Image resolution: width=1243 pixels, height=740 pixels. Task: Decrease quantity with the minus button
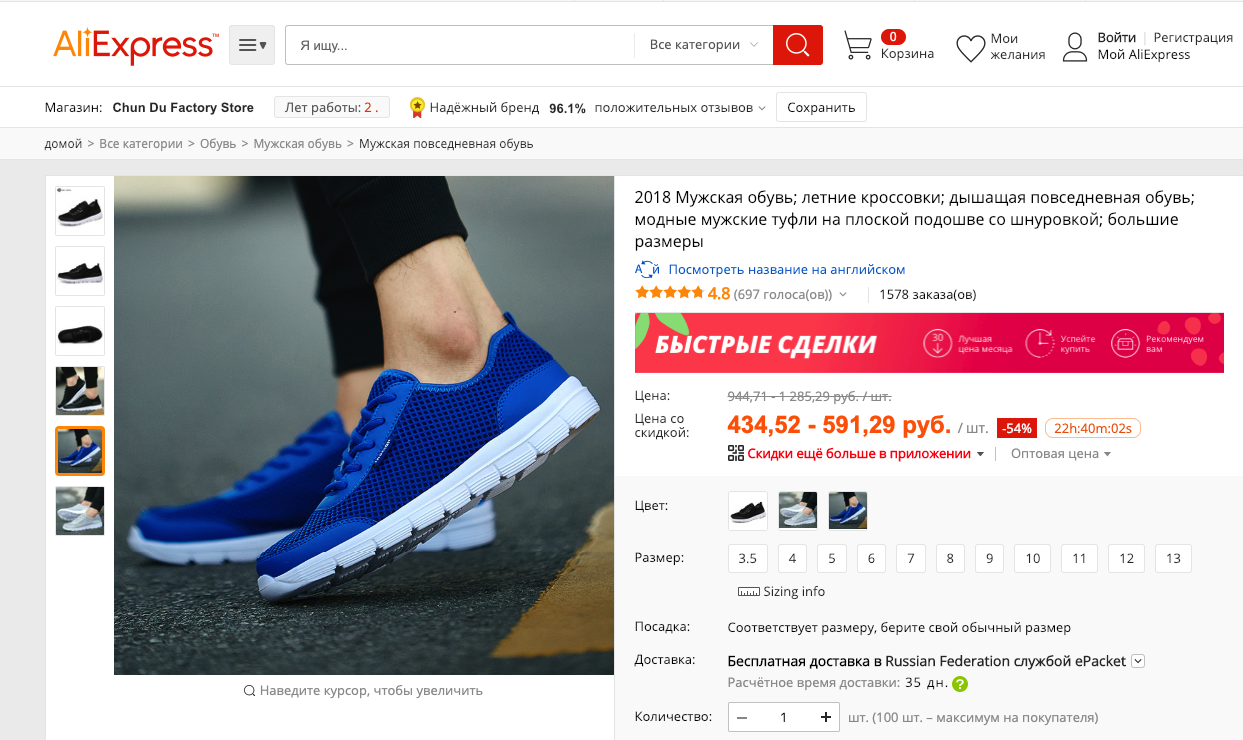tap(743, 717)
